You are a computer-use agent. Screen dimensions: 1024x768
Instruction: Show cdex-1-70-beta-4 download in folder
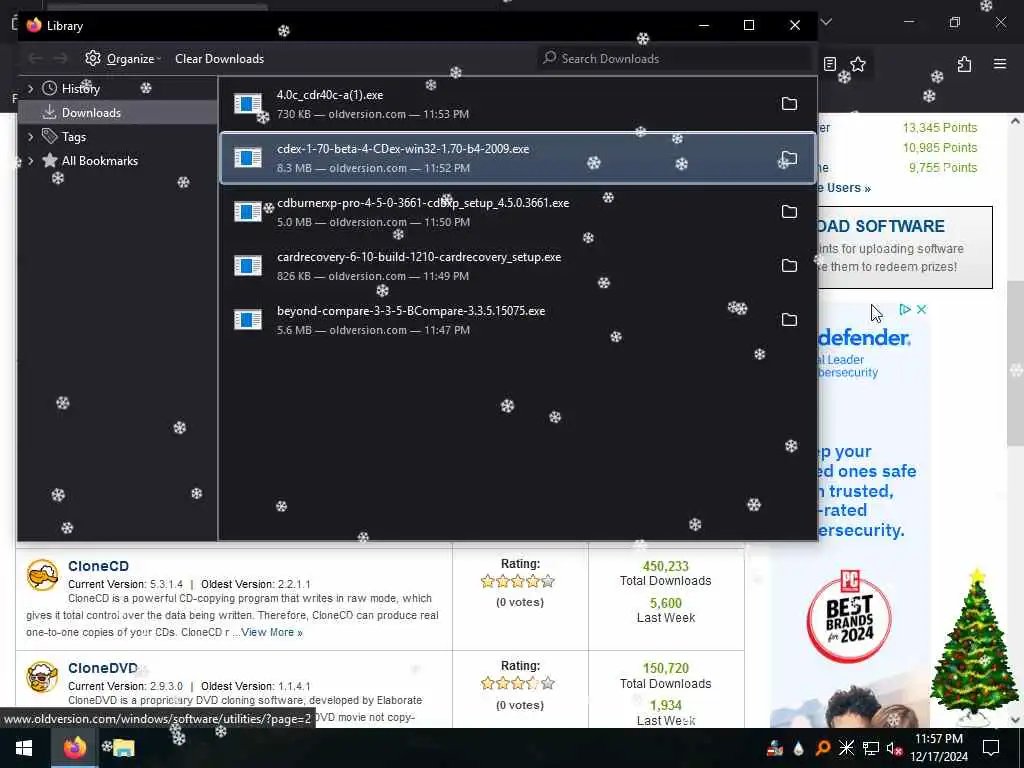[x=789, y=158]
